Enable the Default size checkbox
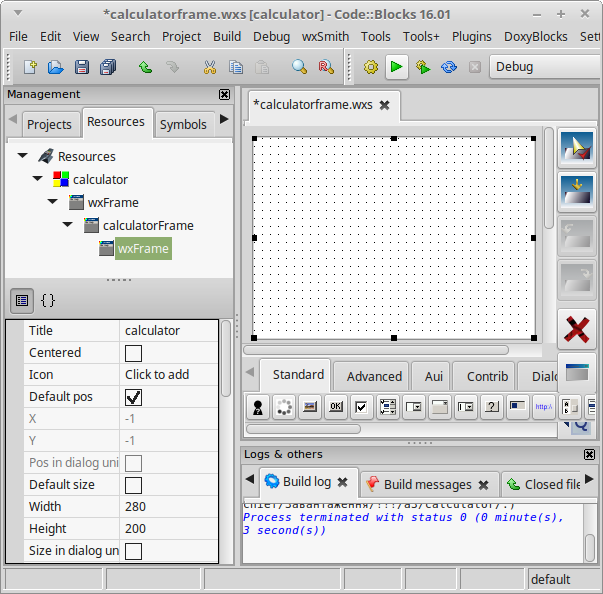 point(133,485)
